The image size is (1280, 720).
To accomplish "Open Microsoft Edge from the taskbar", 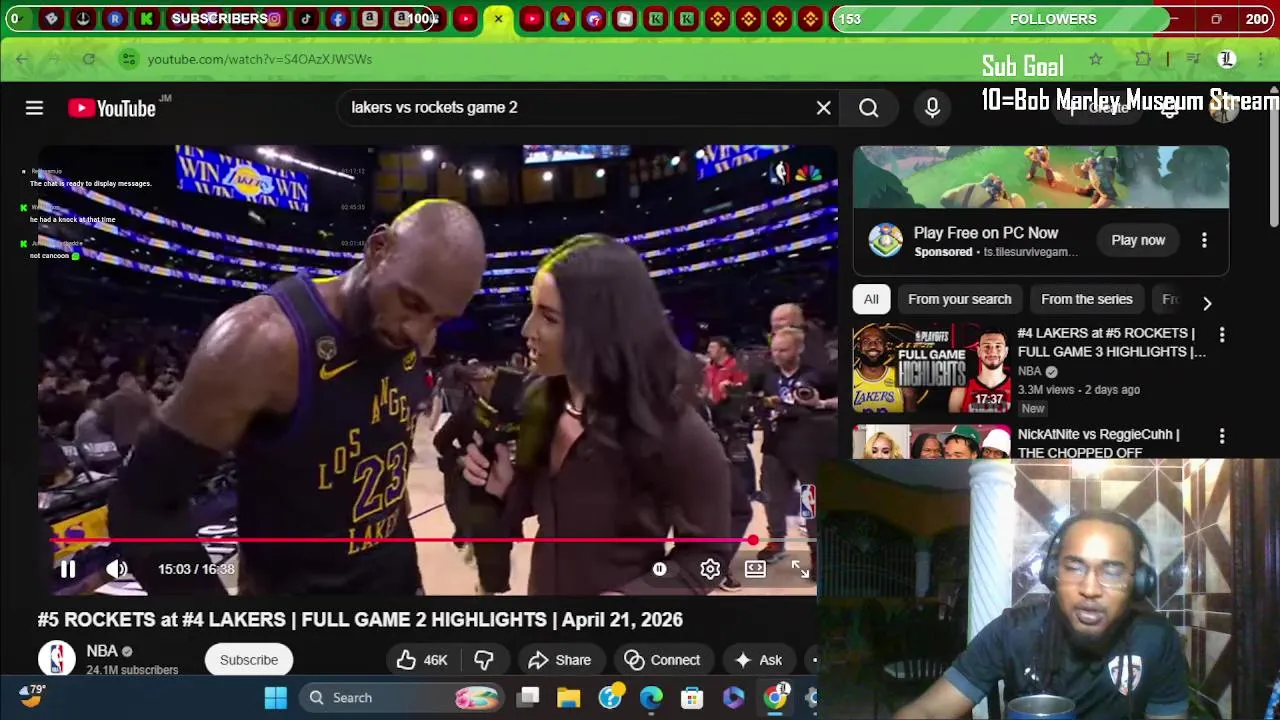I will (x=651, y=698).
